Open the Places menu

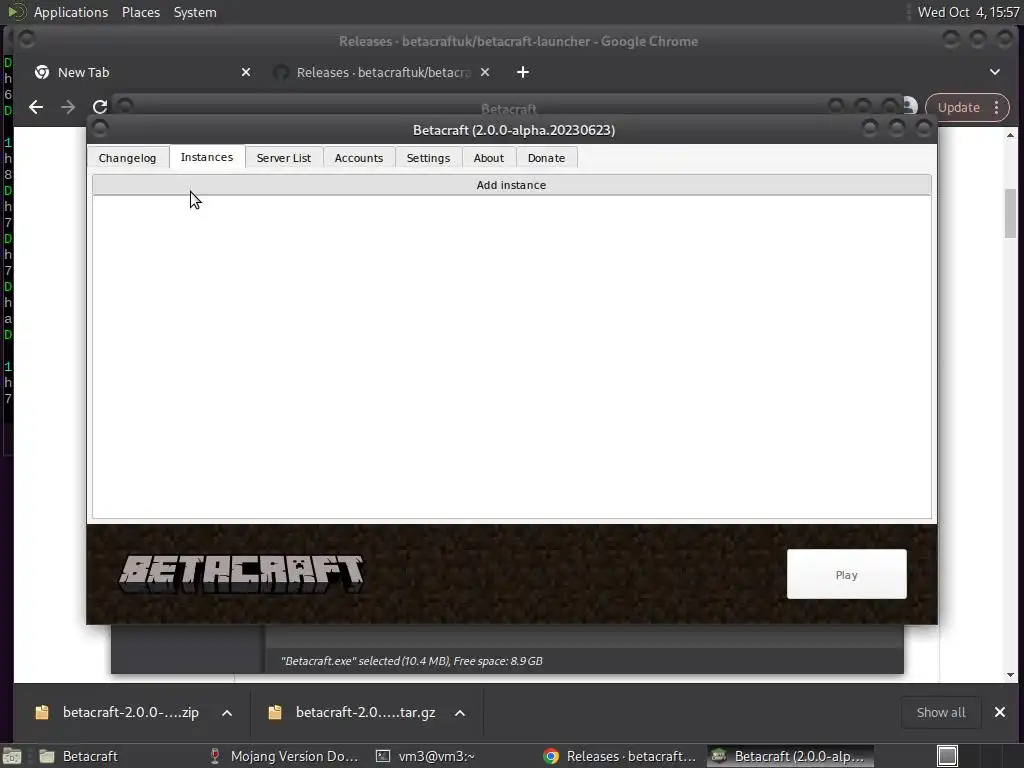pyautogui.click(x=141, y=12)
